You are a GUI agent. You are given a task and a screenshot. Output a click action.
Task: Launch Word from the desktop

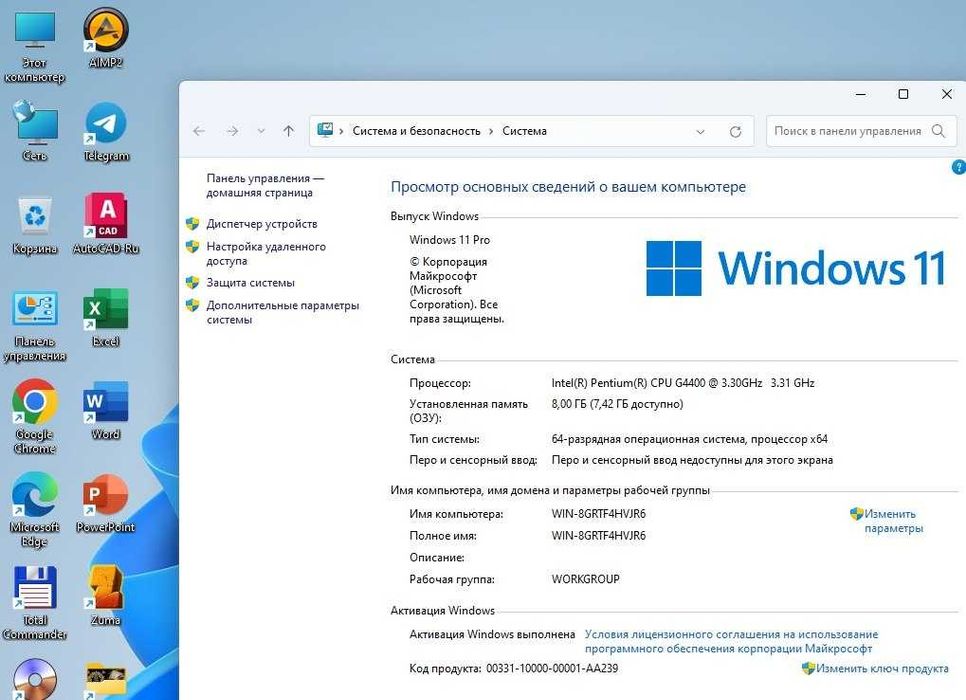pos(106,410)
